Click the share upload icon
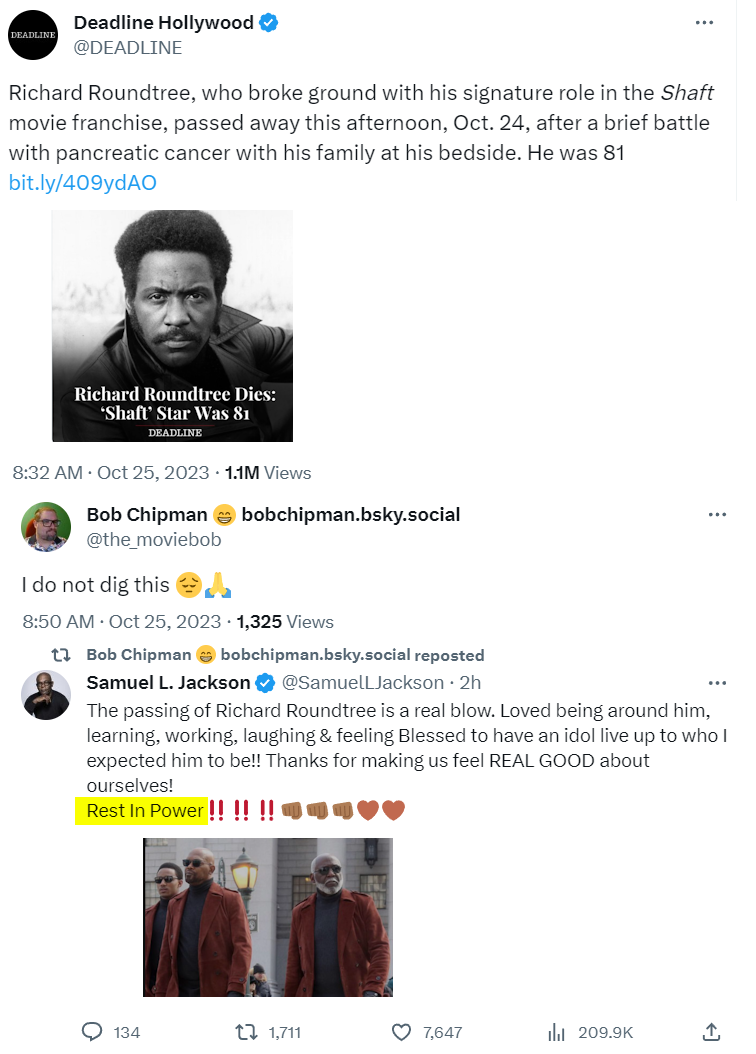Image resolution: width=756 pixels, height=1054 pixels. [x=712, y=1031]
